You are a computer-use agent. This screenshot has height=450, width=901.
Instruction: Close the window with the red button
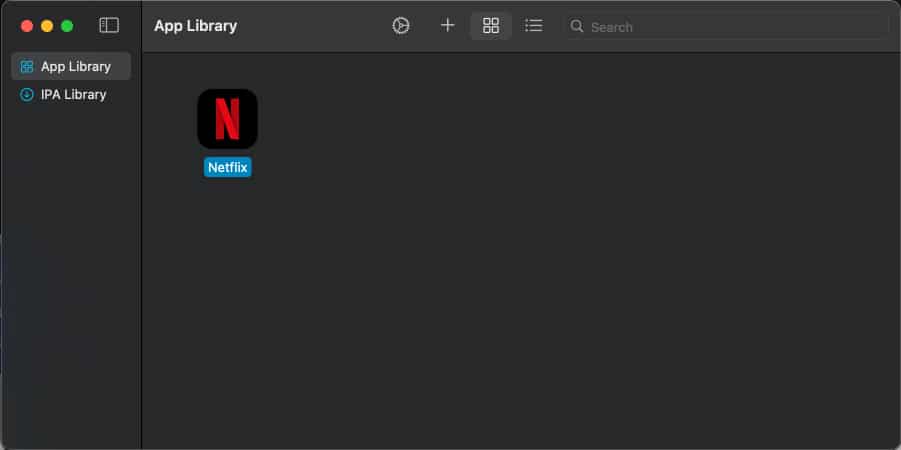coord(27,26)
